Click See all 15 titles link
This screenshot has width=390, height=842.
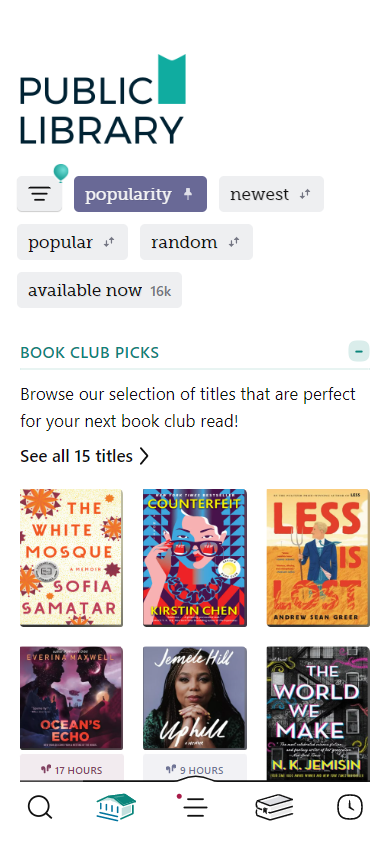84,456
